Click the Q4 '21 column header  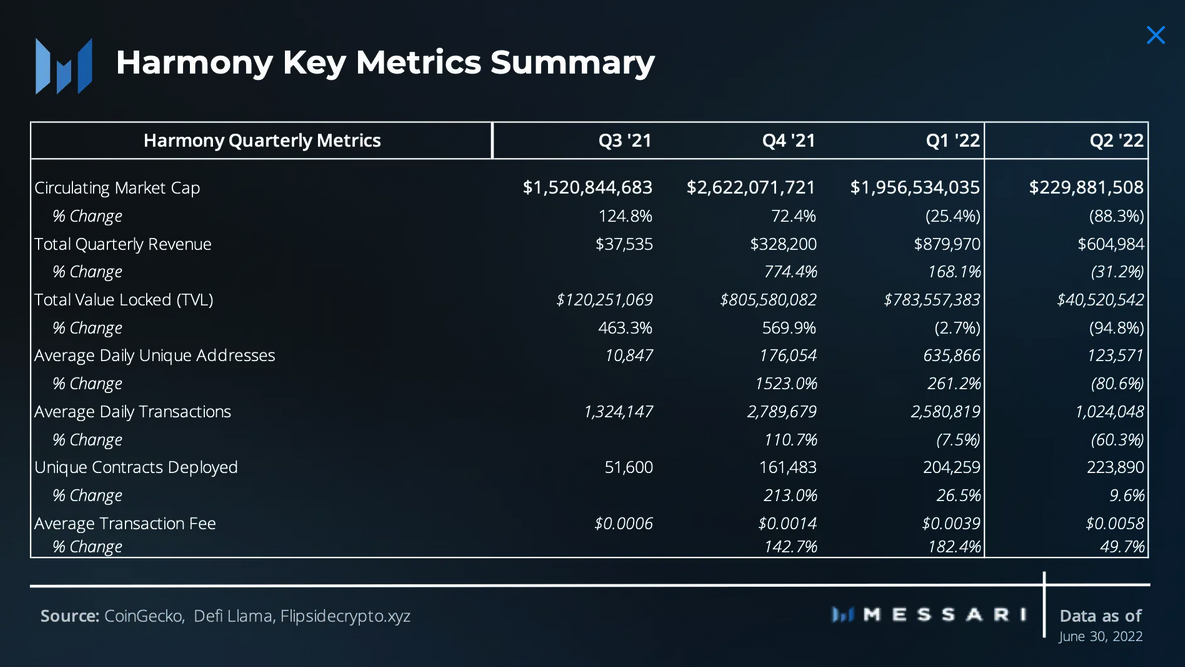pos(788,141)
